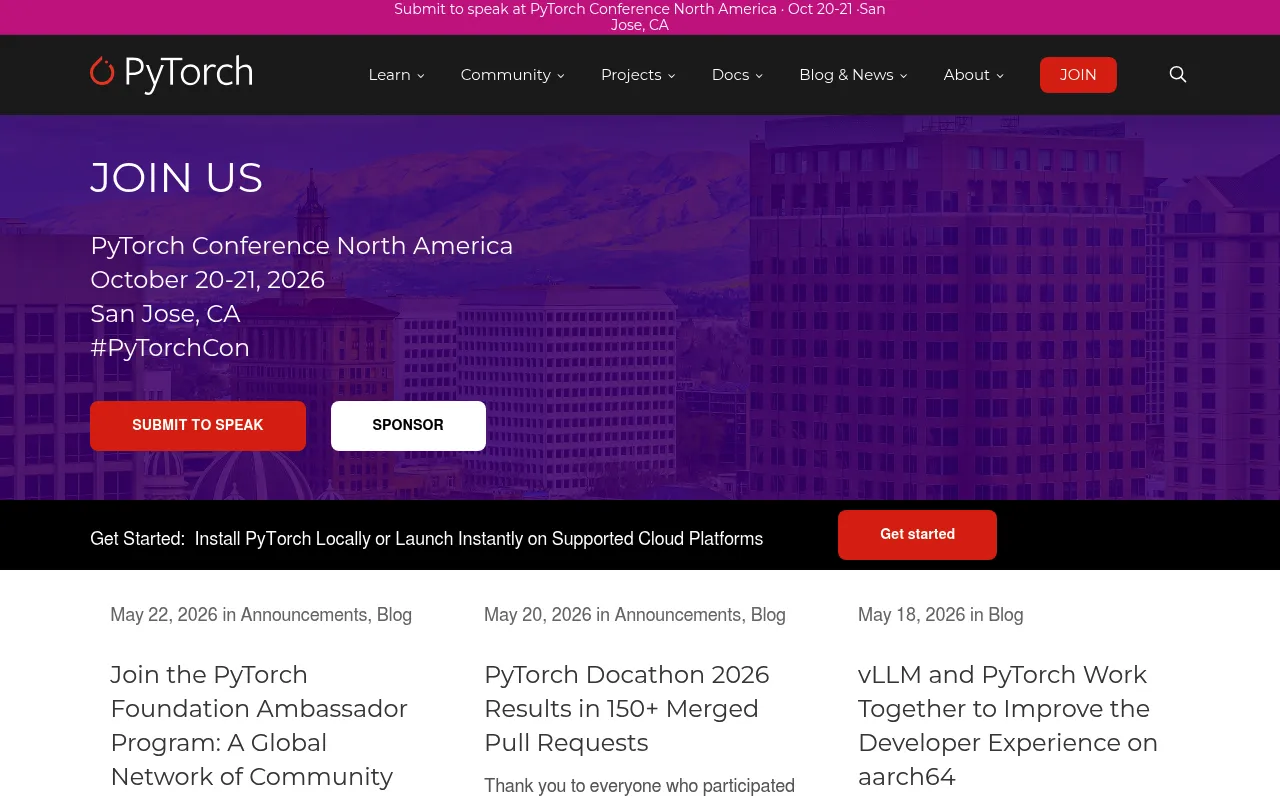Click the PyTorch flame logo icon
Screen dimensions: 1280x800
click(102, 71)
